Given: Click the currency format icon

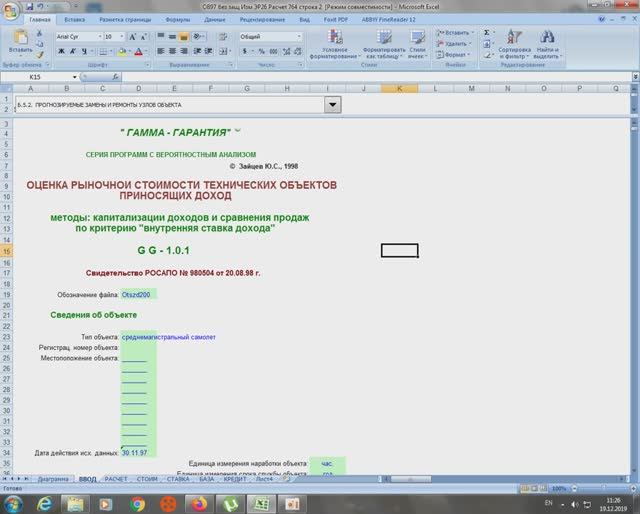Looking at the screenshot, I should coord(246,51).
